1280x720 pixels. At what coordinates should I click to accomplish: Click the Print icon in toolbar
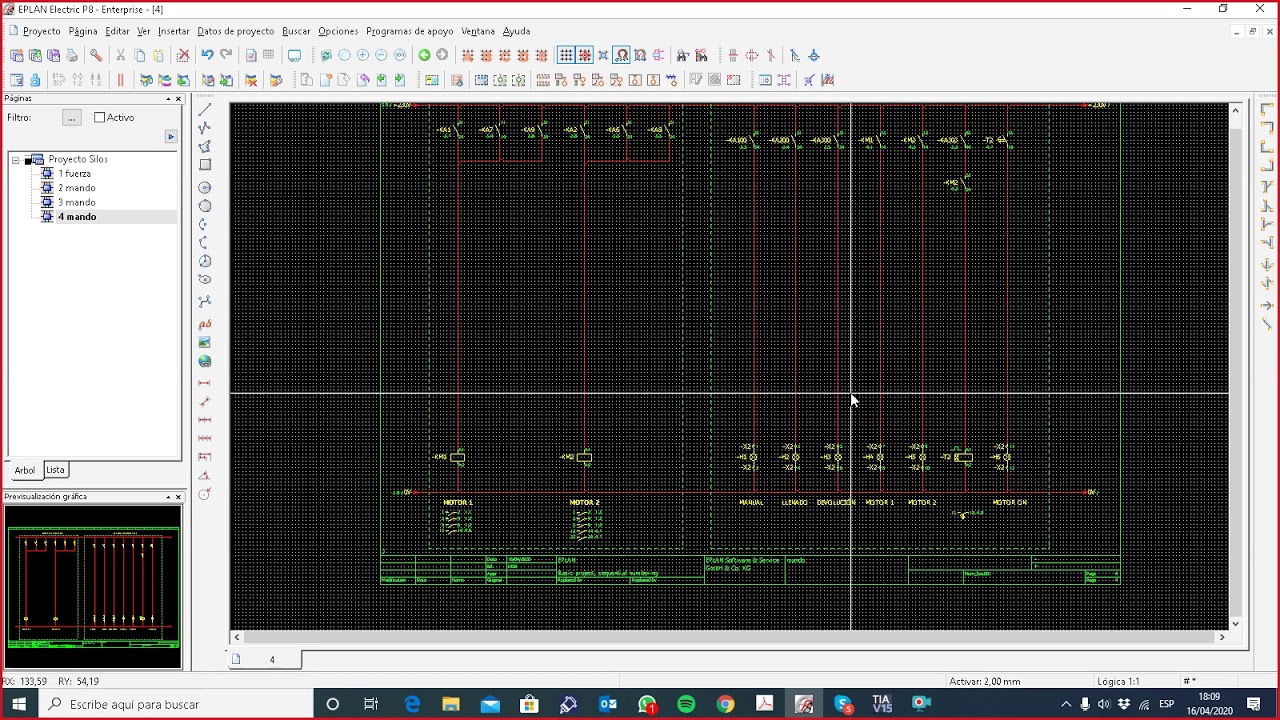coord(72,55)
